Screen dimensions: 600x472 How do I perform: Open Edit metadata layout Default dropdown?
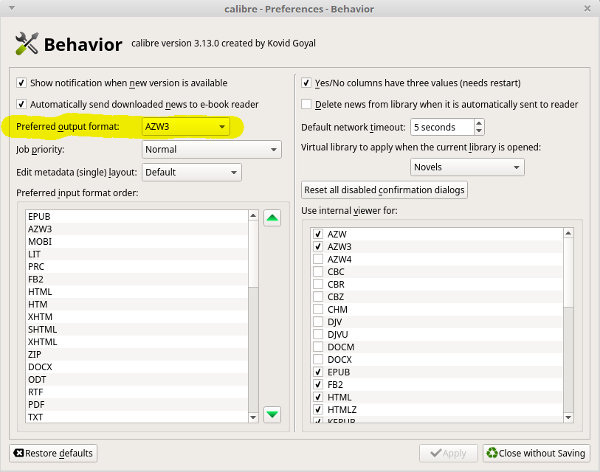(192, 172)
